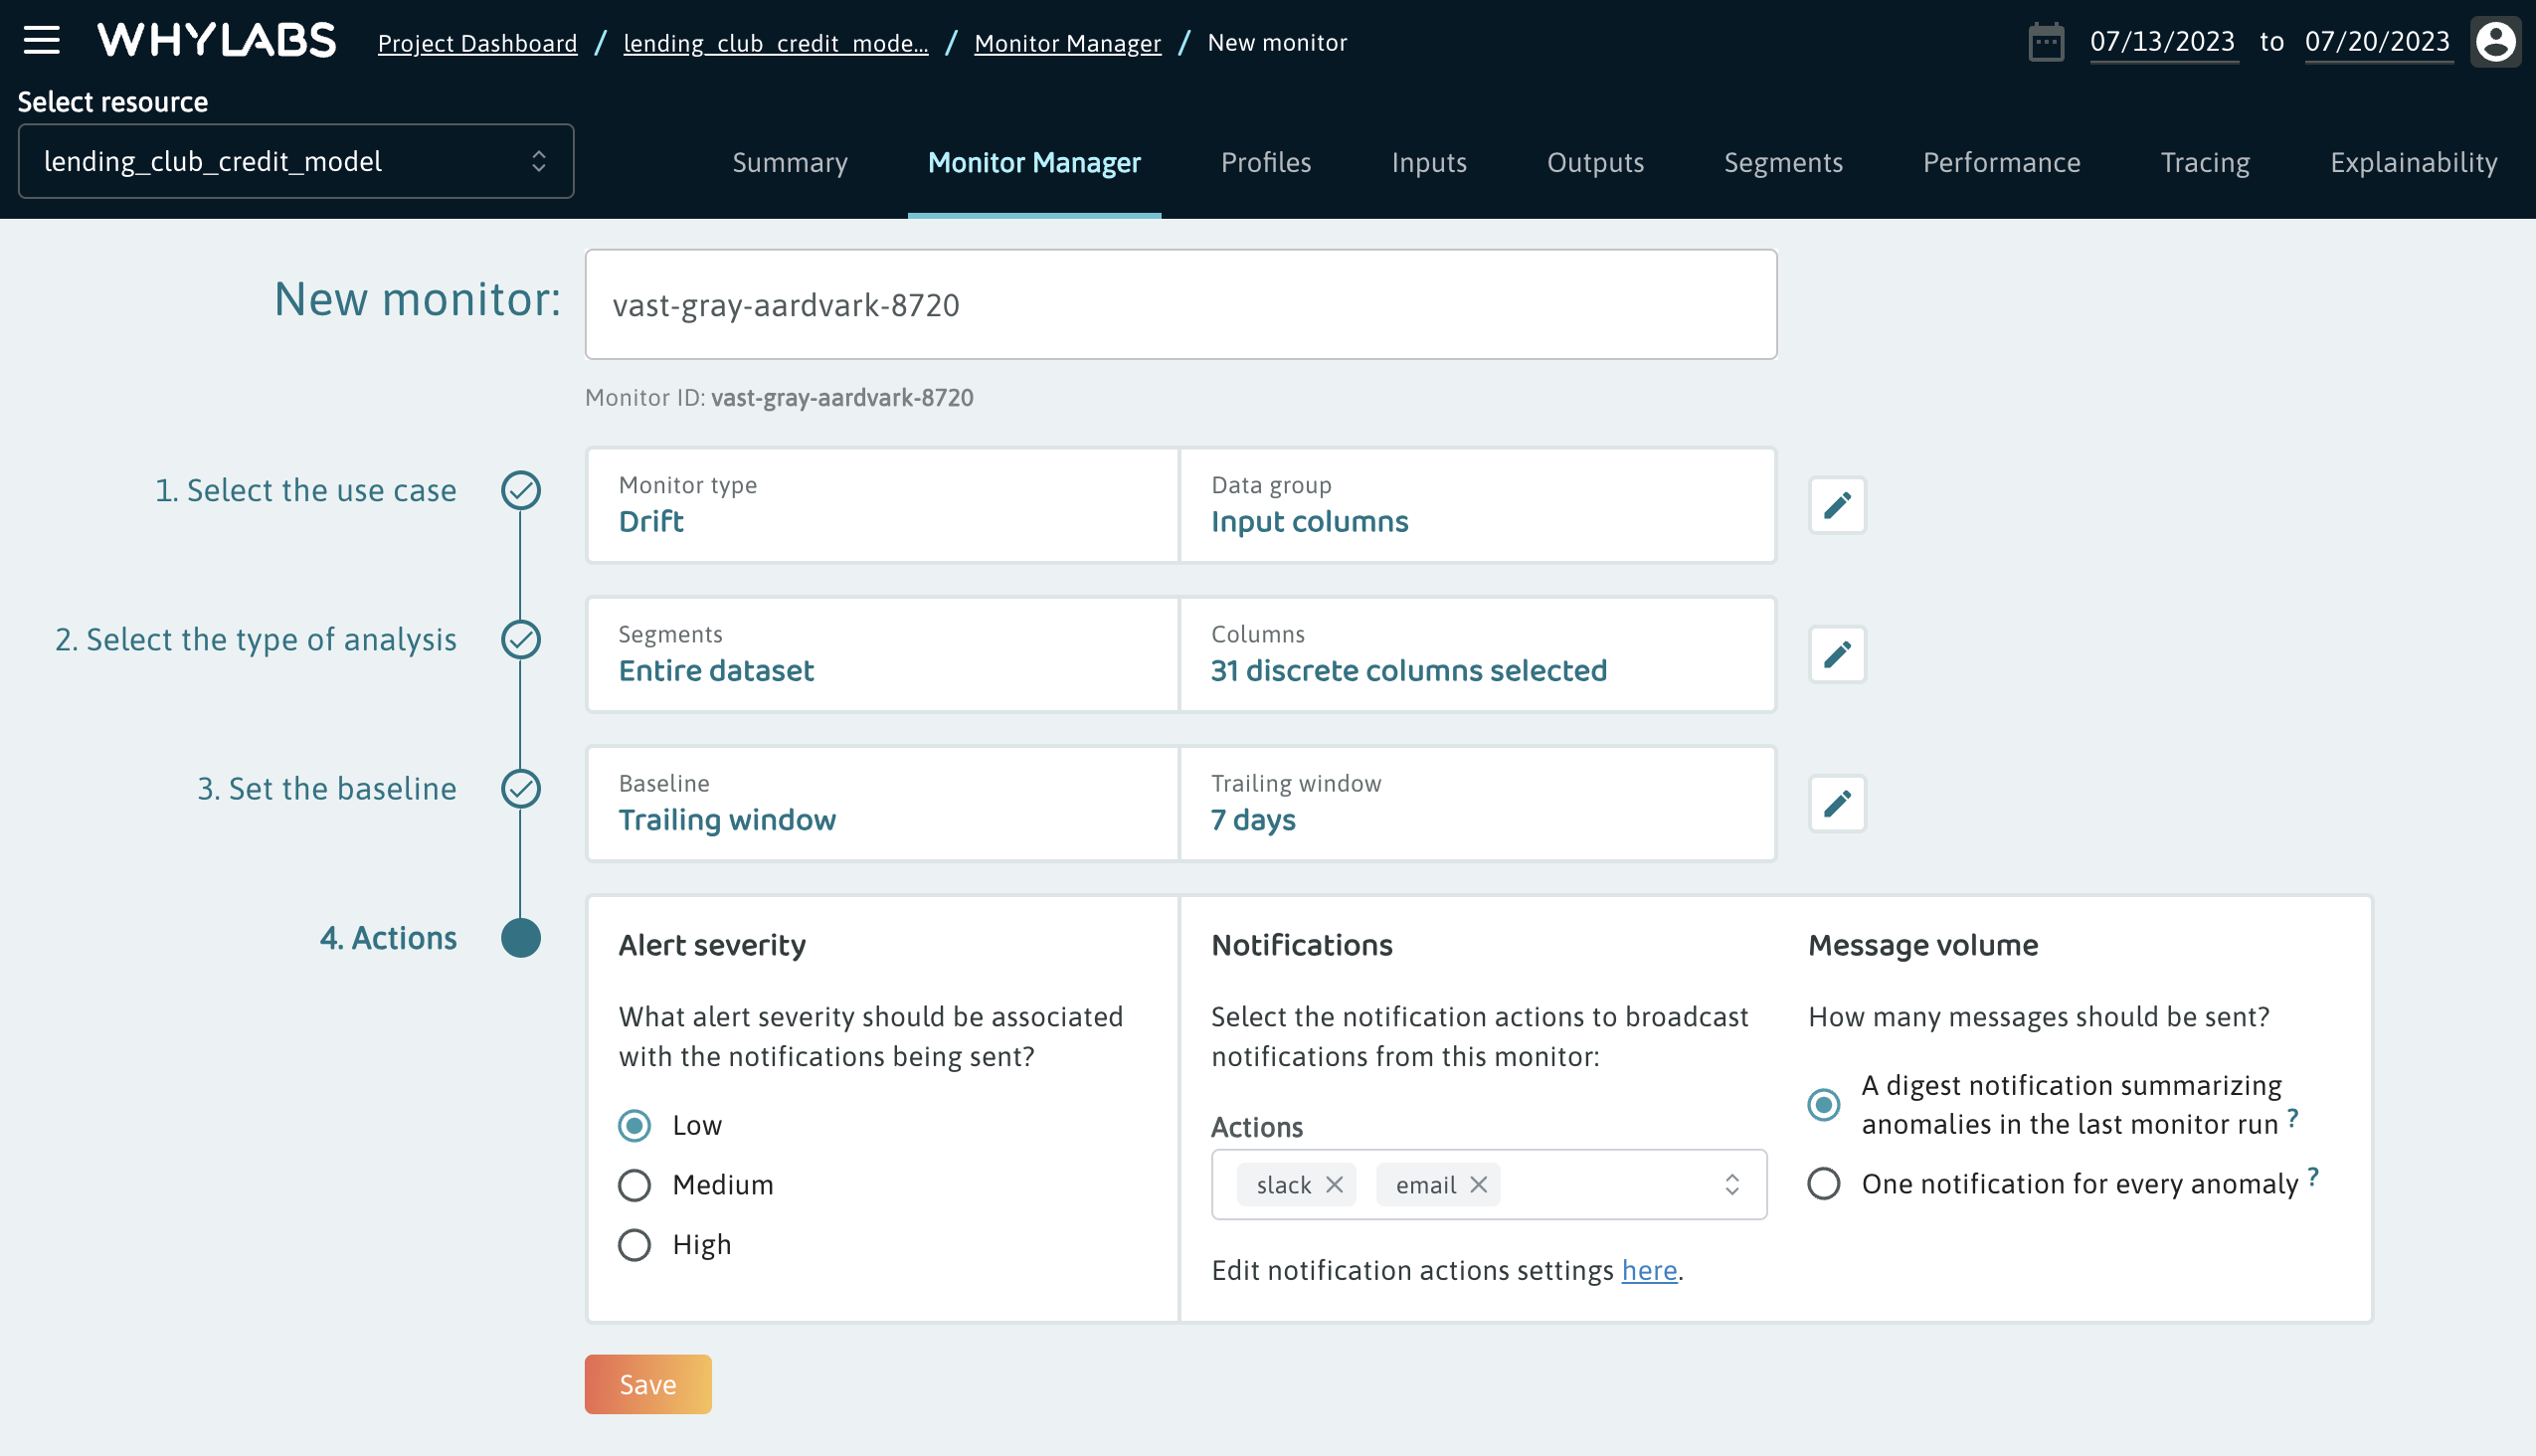Edit the use case with pencil icon

pos(1836,505)
